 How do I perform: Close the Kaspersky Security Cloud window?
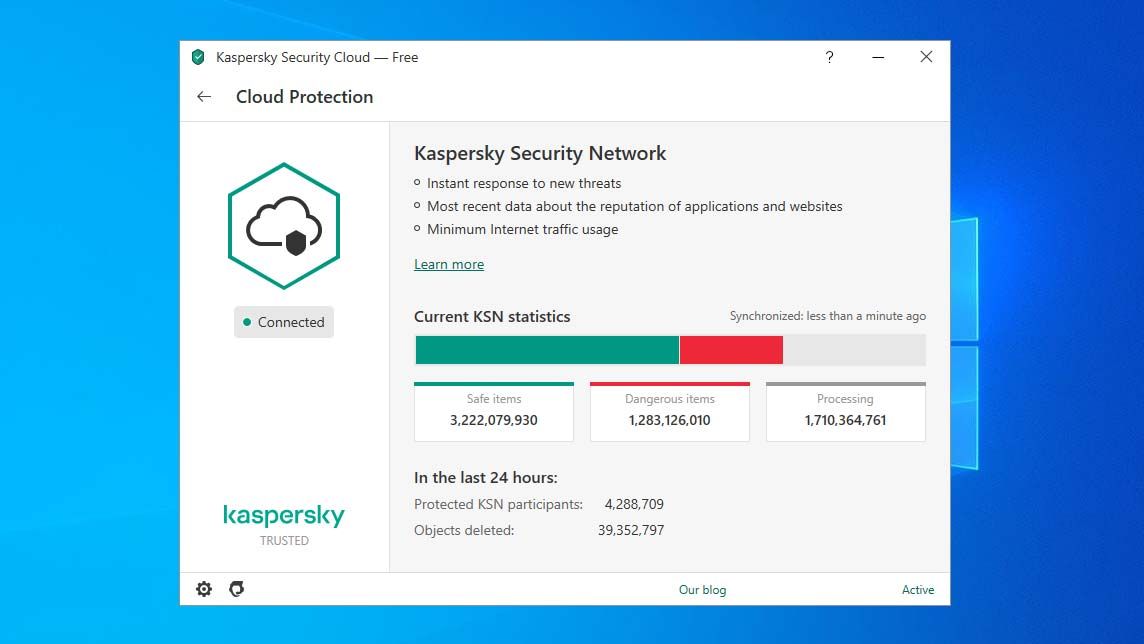click(926, 57)
